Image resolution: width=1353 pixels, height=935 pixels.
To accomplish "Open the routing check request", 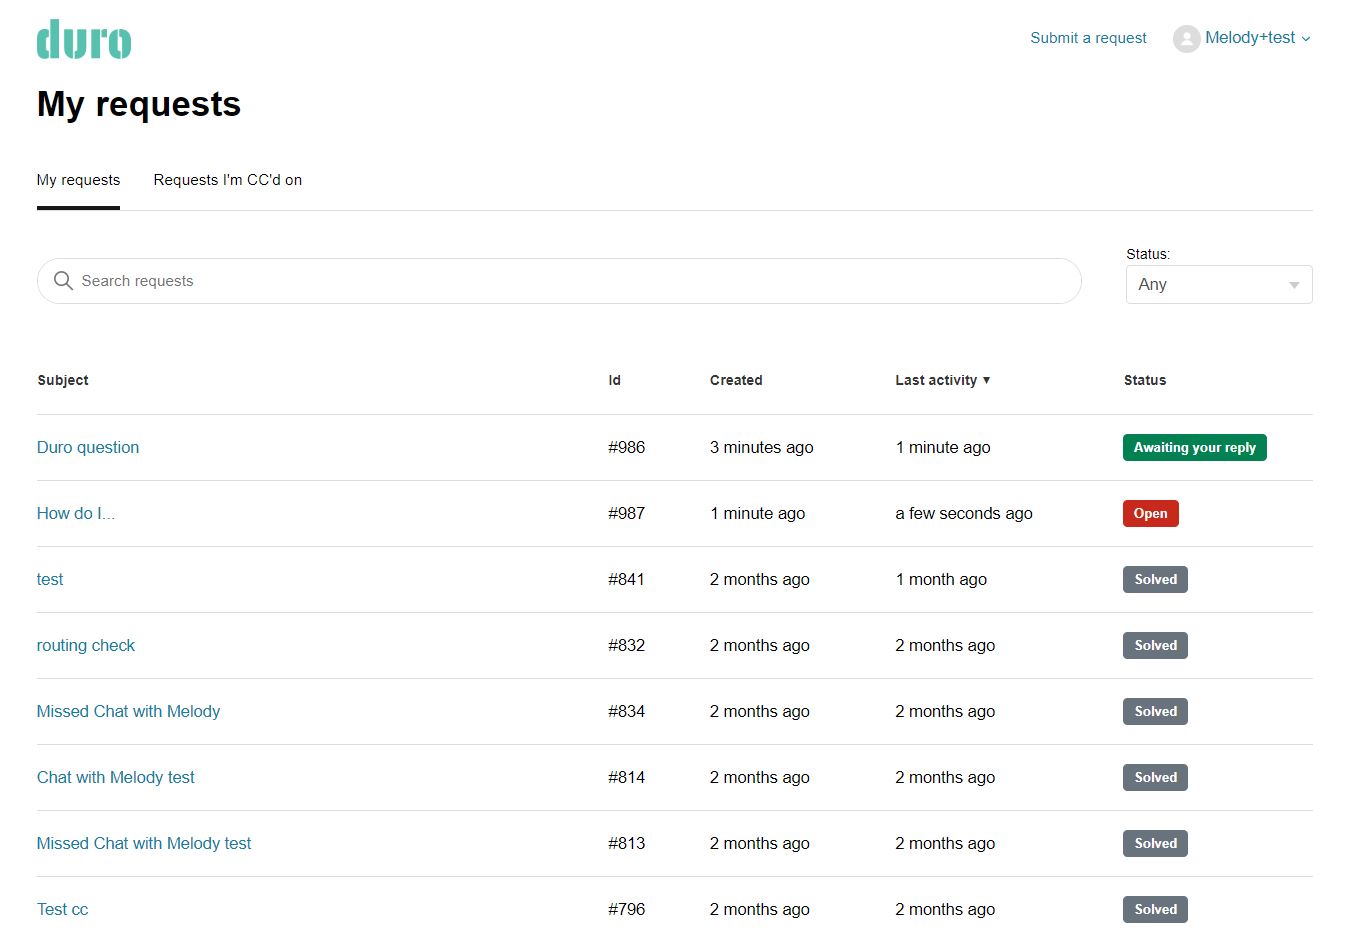I will [x=86, y=645].
